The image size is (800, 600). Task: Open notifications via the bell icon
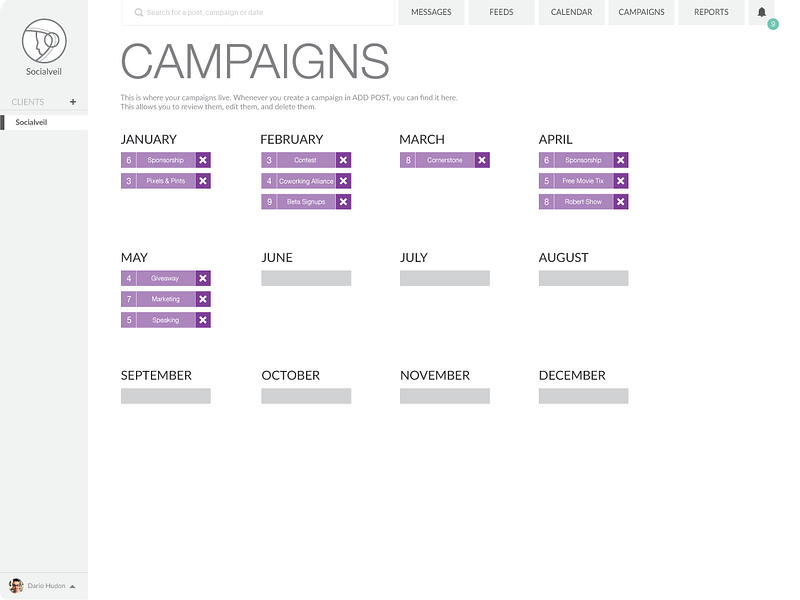pyautogui.click(x=762, y=12)
